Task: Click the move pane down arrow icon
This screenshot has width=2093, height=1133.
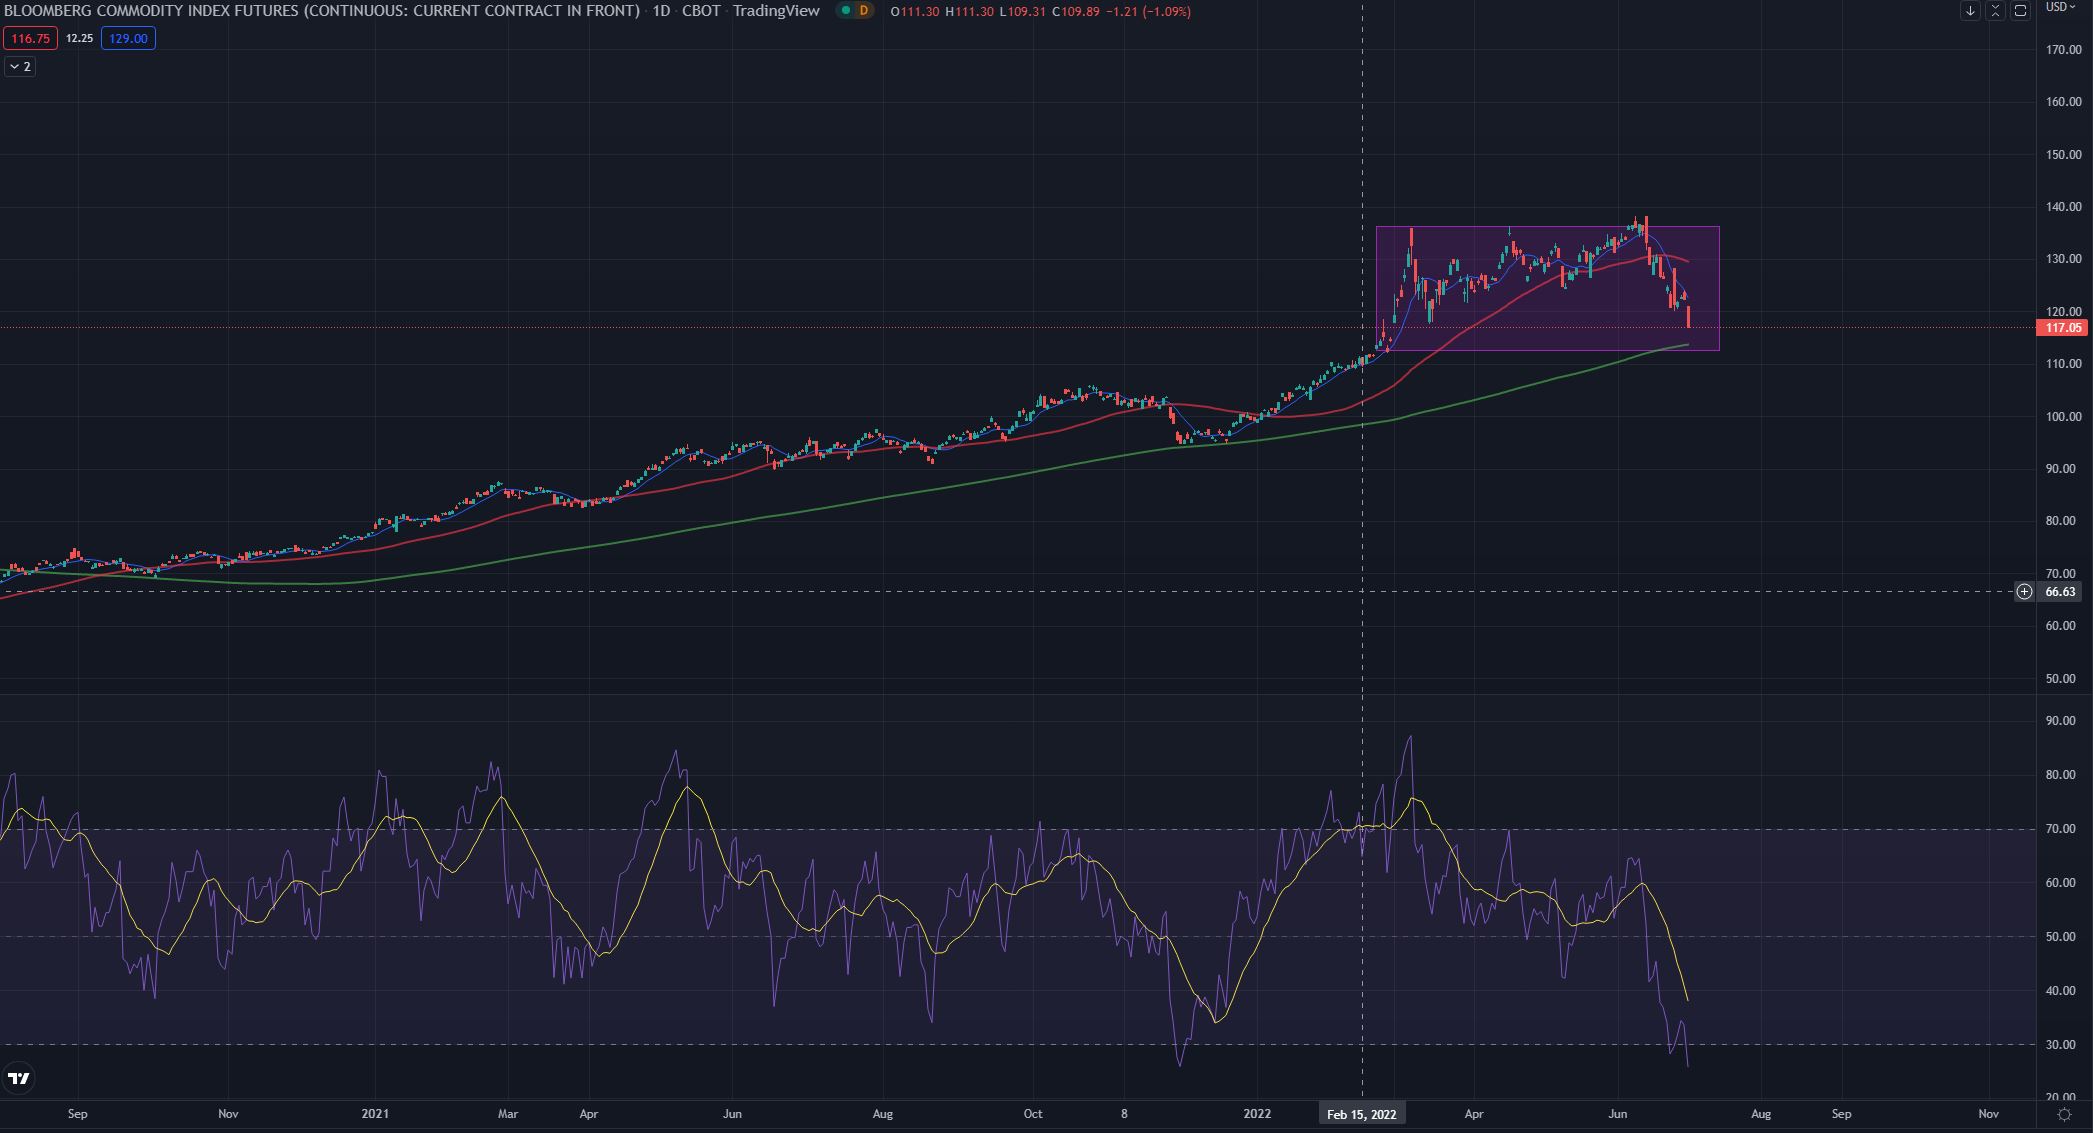Action: [x=1970, y=11]
